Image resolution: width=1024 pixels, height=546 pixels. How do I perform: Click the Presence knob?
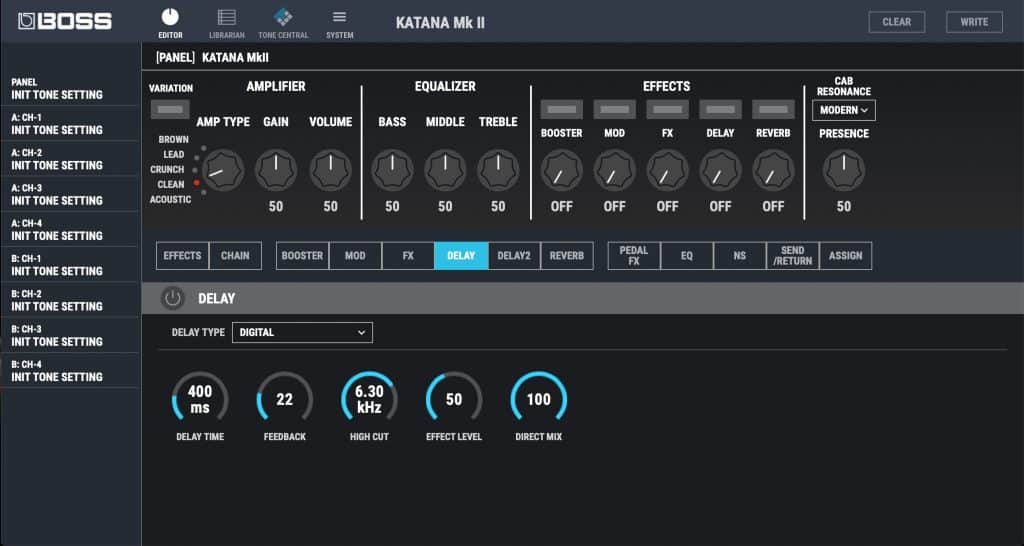(844, 170)
